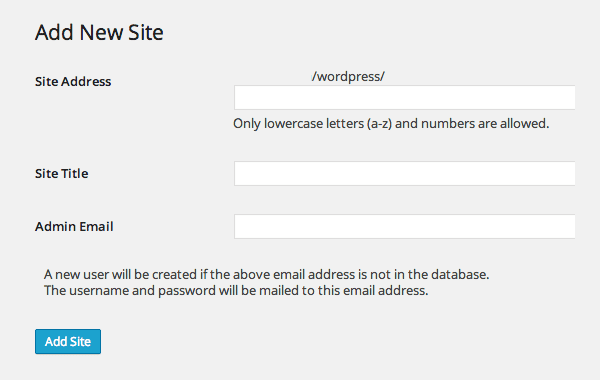Click the Add New Site heading
The height and width of the screenshot is (380, 600).
click(x=99, y=33)
